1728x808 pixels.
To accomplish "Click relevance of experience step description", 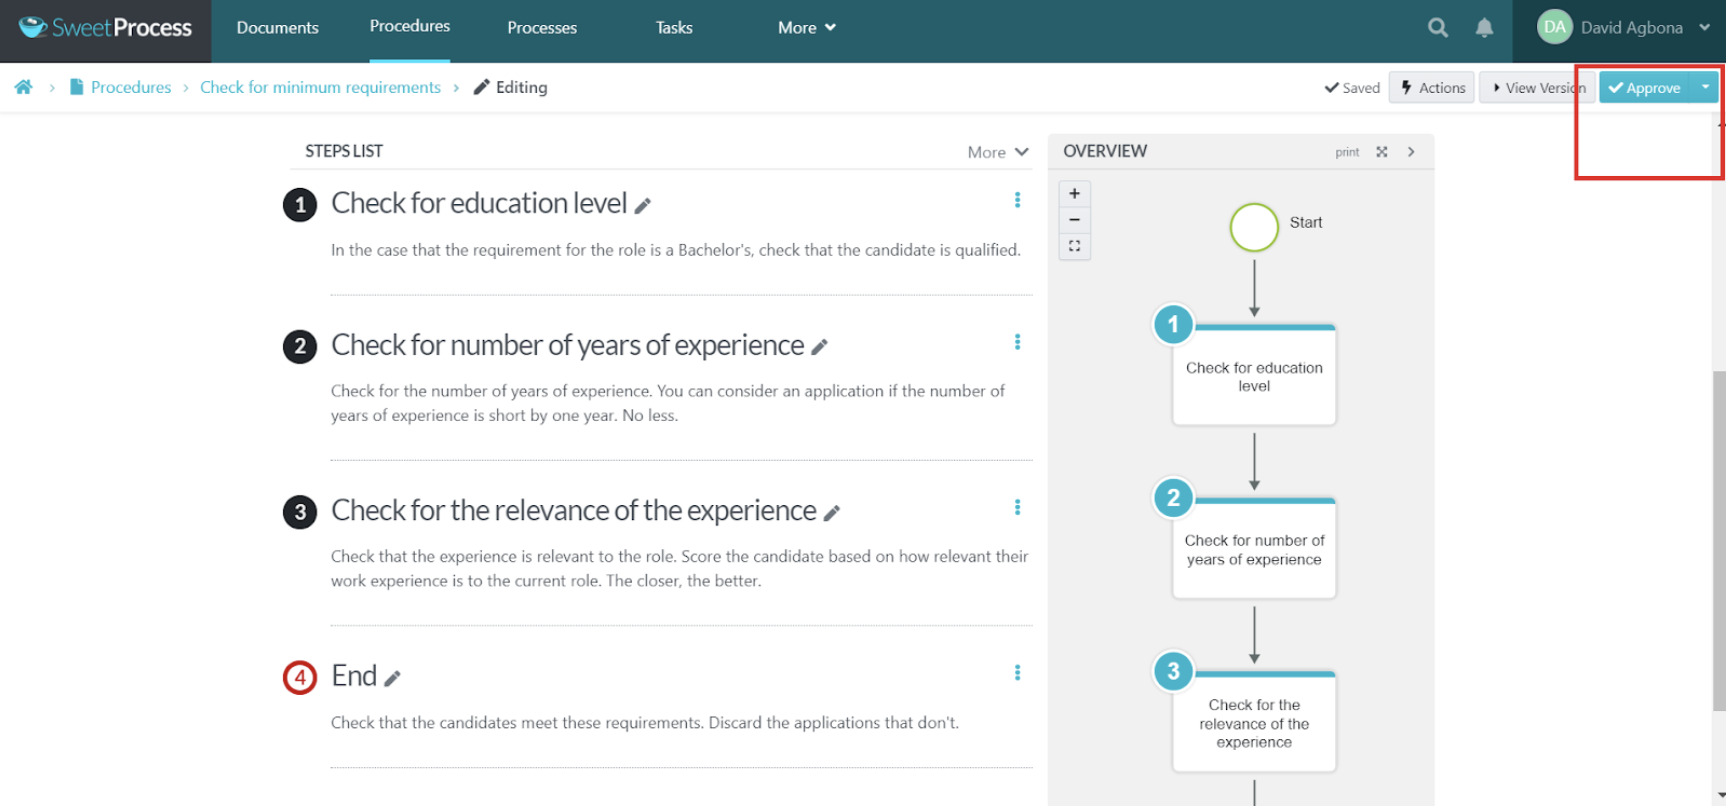I will [x=680, y=568].
